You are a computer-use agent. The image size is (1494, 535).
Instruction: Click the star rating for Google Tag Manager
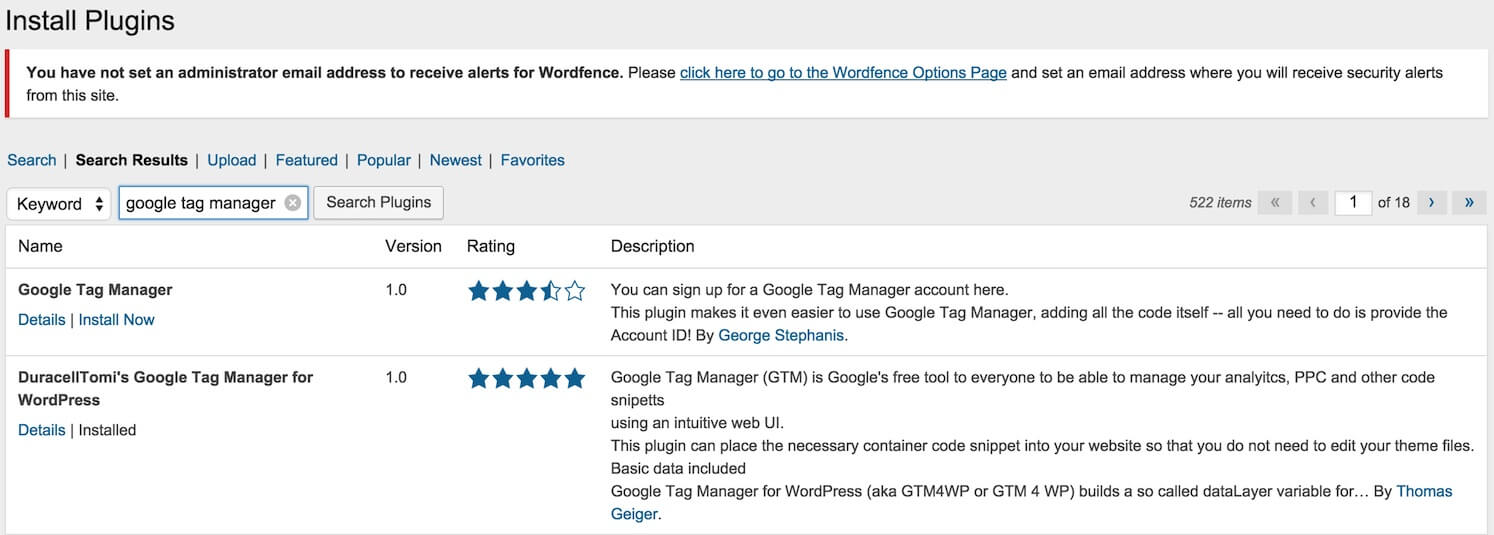(x=526, y=291)
